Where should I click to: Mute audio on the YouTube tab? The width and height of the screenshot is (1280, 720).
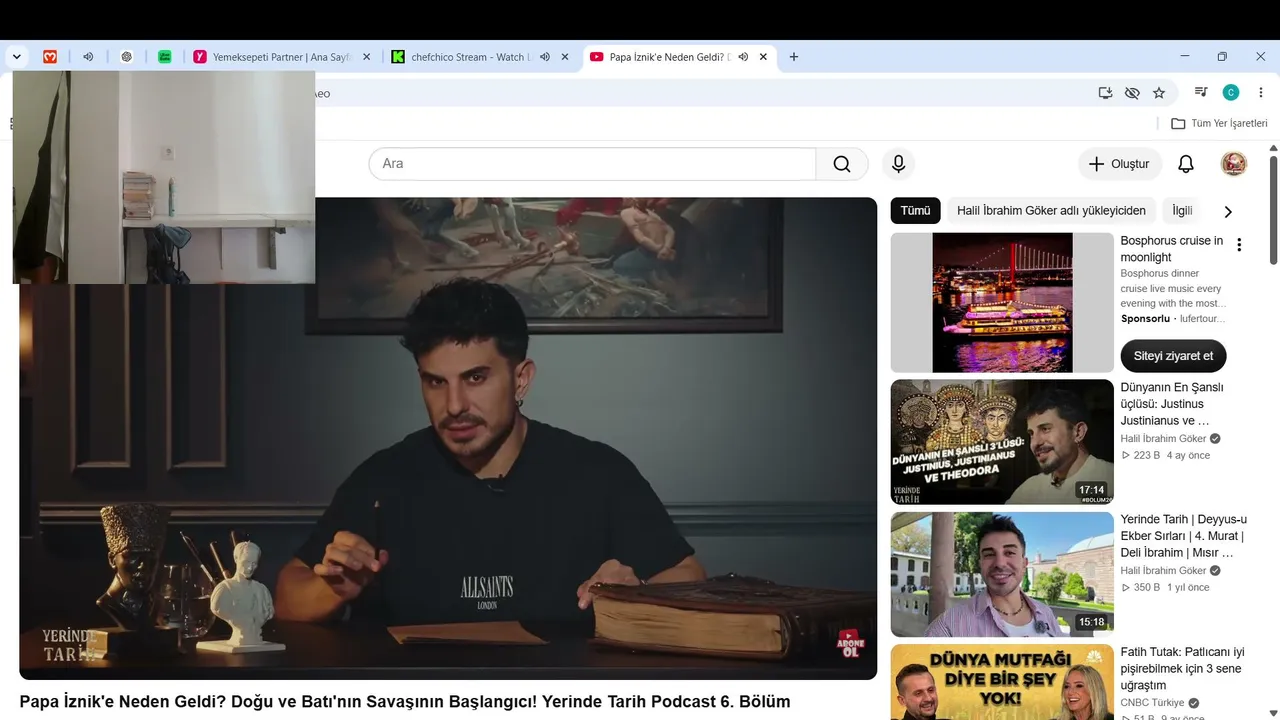(743, 57)
